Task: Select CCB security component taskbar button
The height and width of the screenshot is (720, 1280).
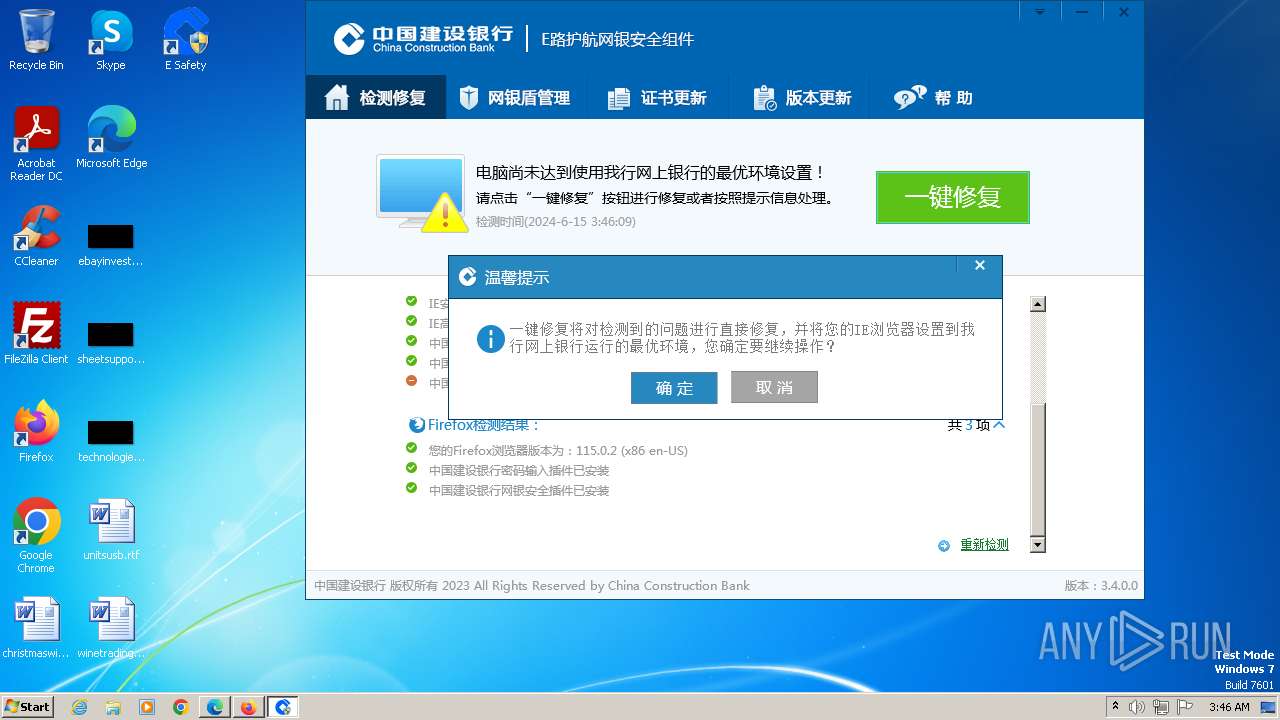Action: tap(283, 707)
